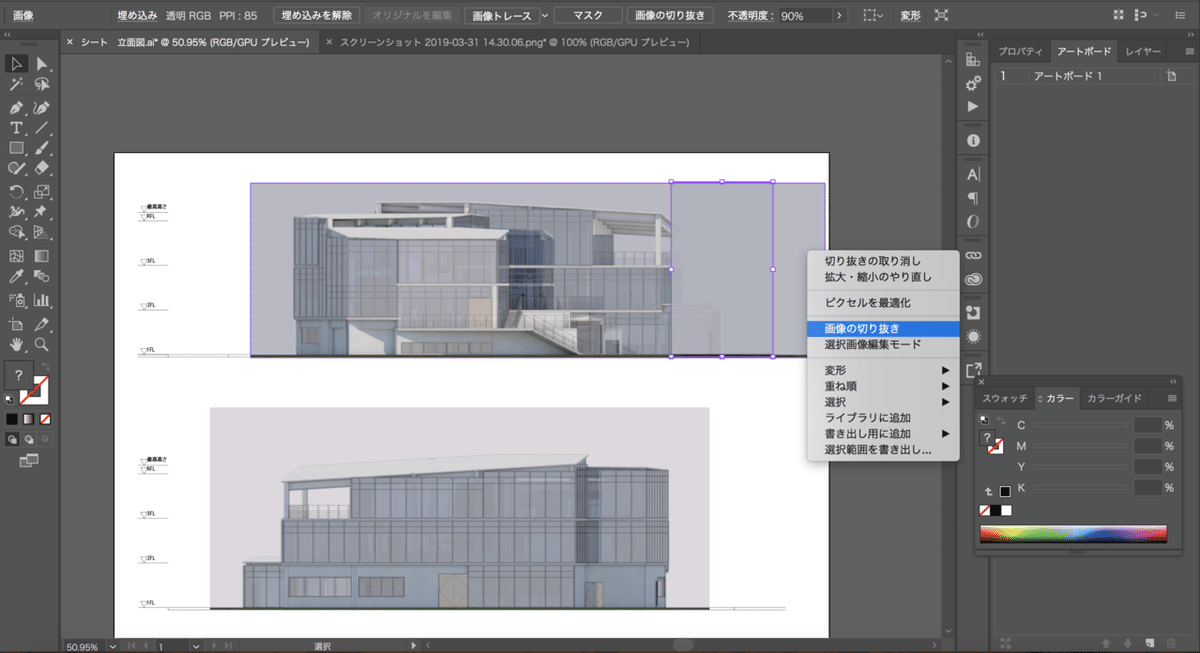Open the Info panel icon

pos(973,141)
